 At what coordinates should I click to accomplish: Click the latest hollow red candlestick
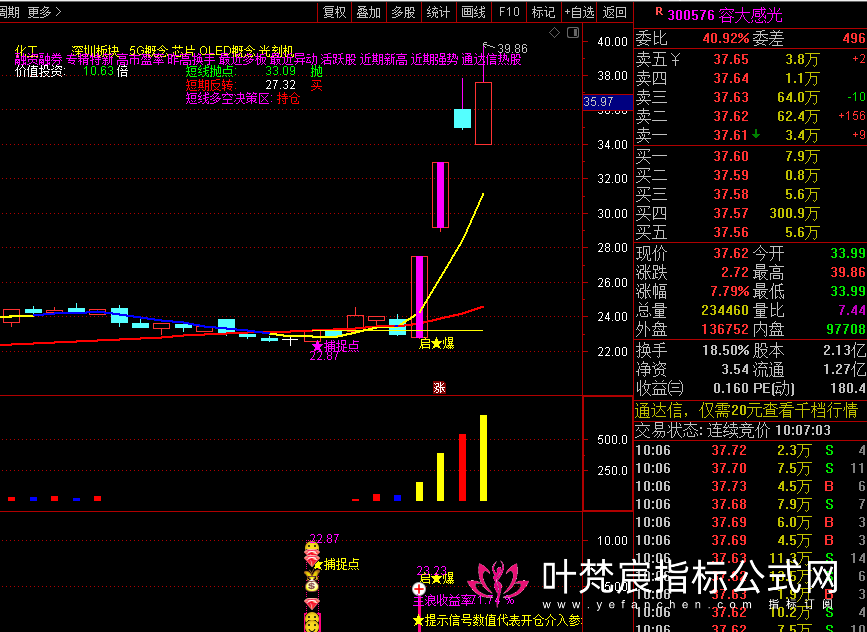[x=483, y=113]
